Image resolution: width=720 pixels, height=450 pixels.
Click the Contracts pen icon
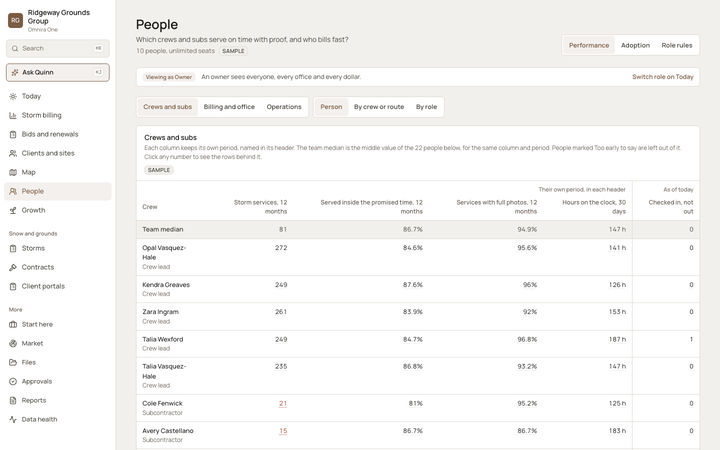click(13, 267)
